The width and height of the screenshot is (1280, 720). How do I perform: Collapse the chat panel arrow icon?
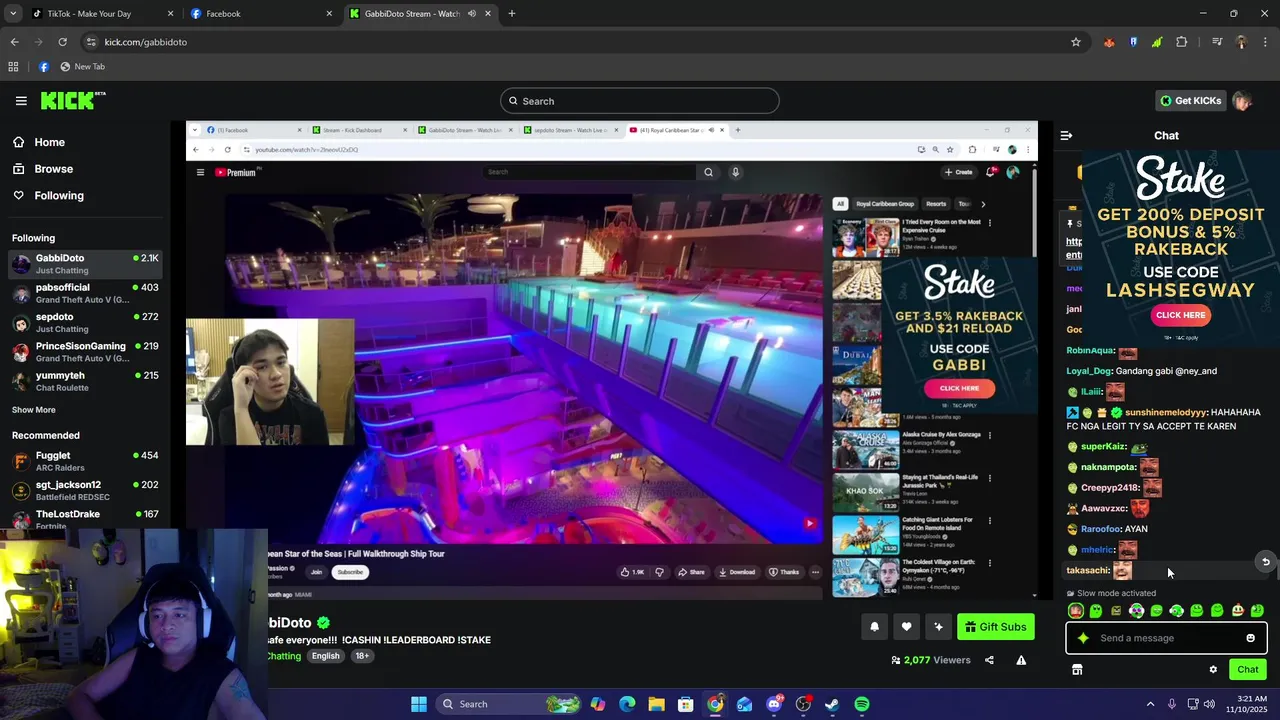pyautogui.click(x=1066, y=135)
